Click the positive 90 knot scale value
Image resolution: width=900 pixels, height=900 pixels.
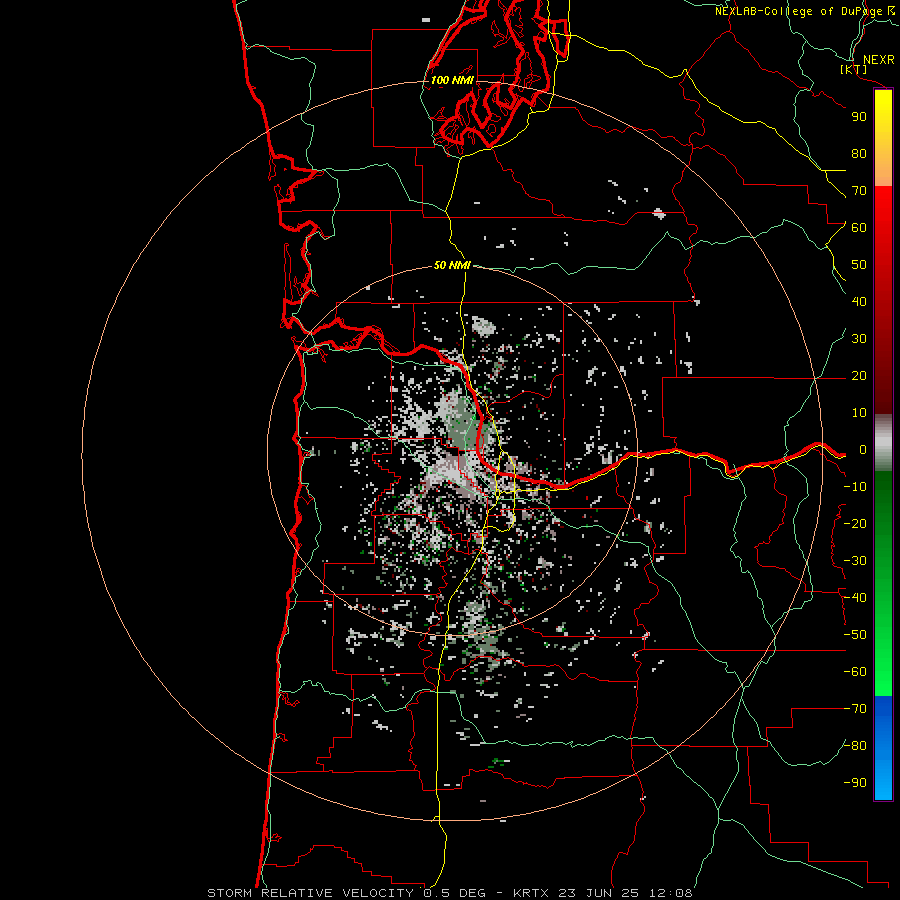[859, 117]
